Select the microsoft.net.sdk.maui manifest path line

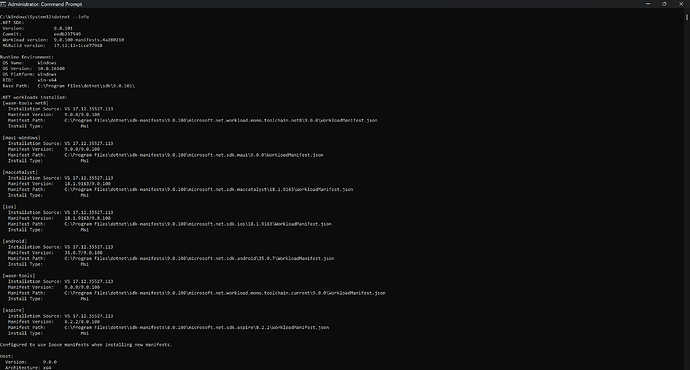165,155
